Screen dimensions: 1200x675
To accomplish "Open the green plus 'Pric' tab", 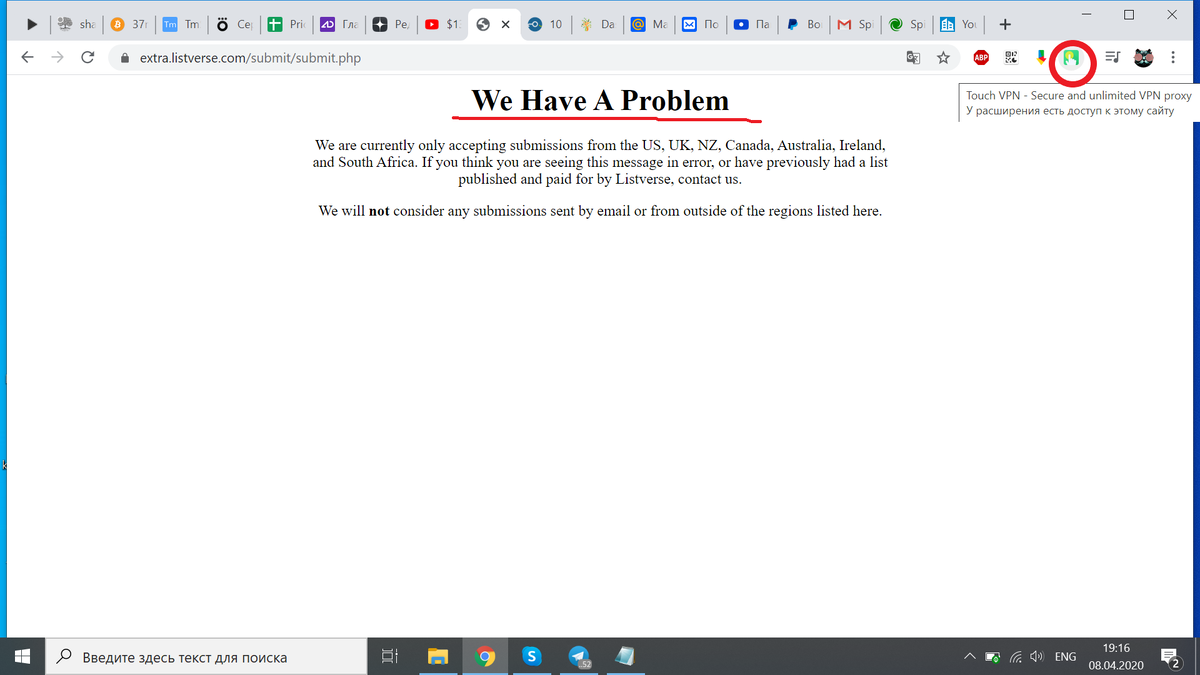I will click(285, 24).
